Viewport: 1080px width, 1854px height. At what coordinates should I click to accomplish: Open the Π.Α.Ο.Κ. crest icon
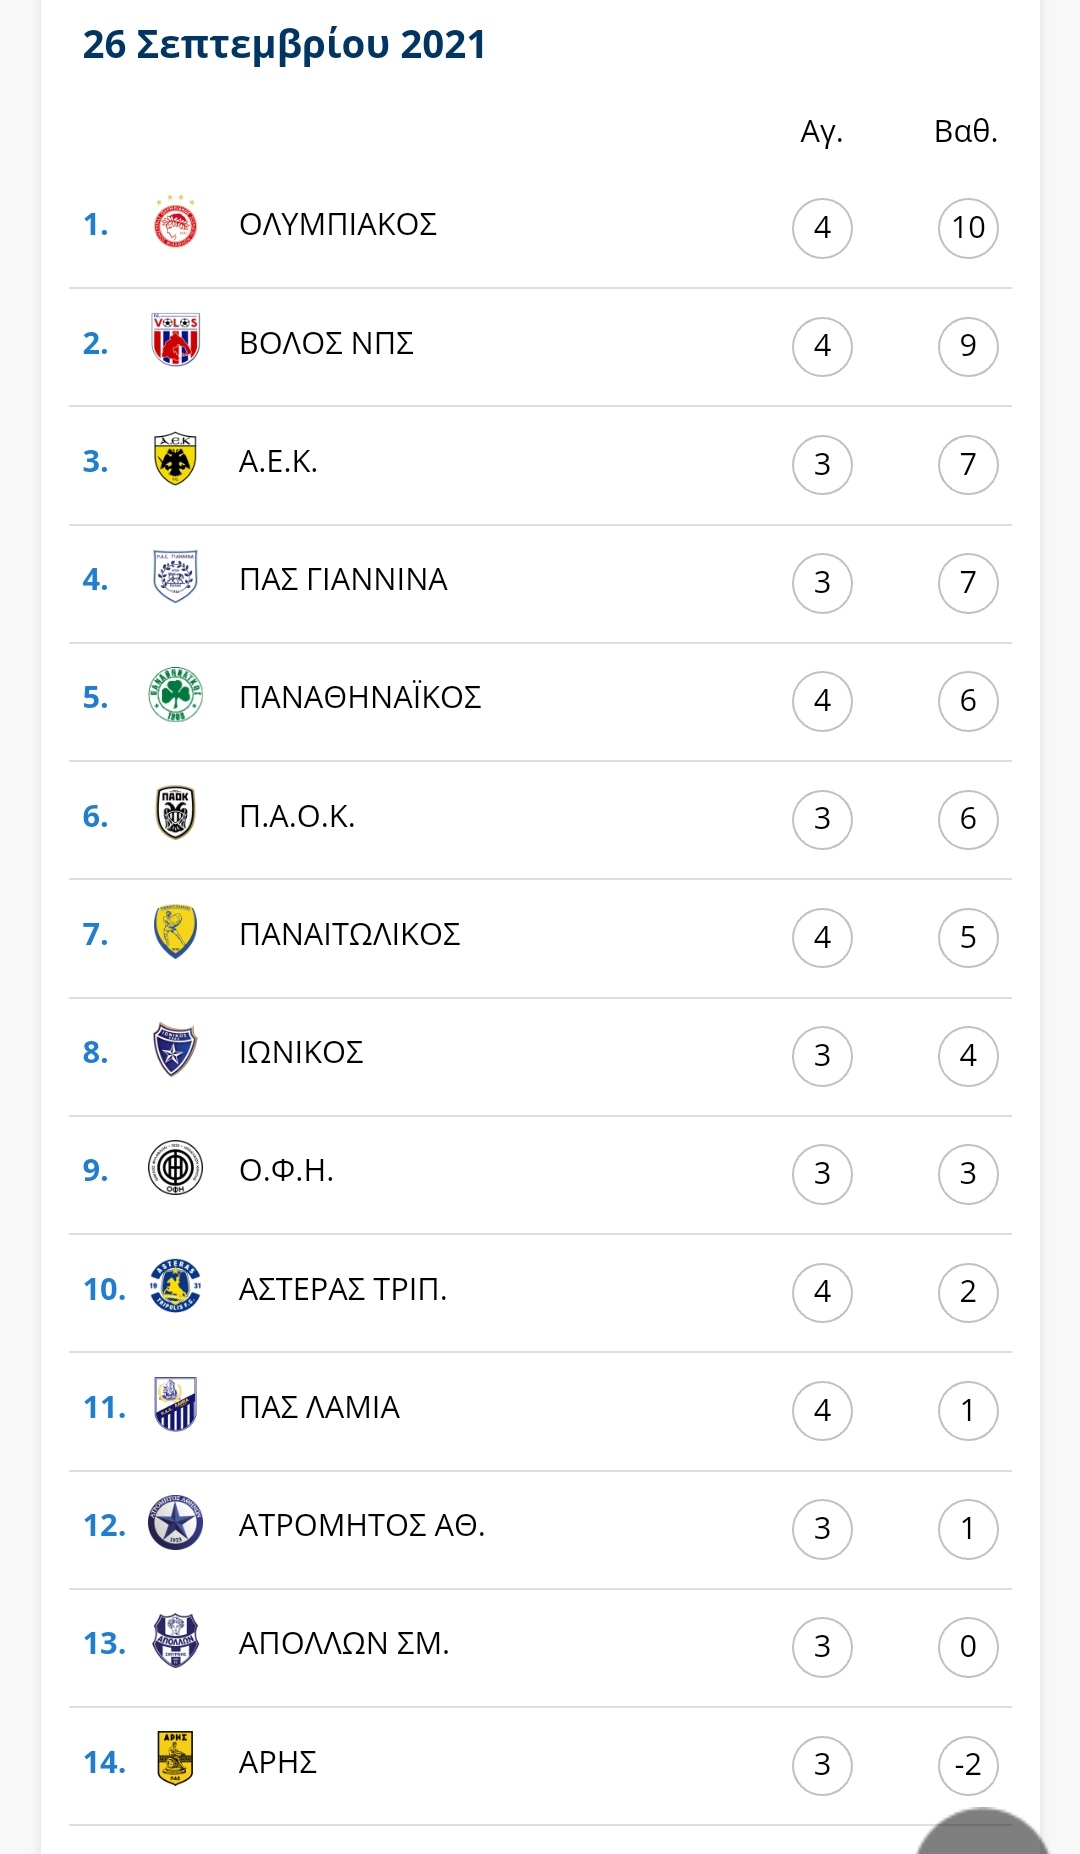tap(176, 813)
